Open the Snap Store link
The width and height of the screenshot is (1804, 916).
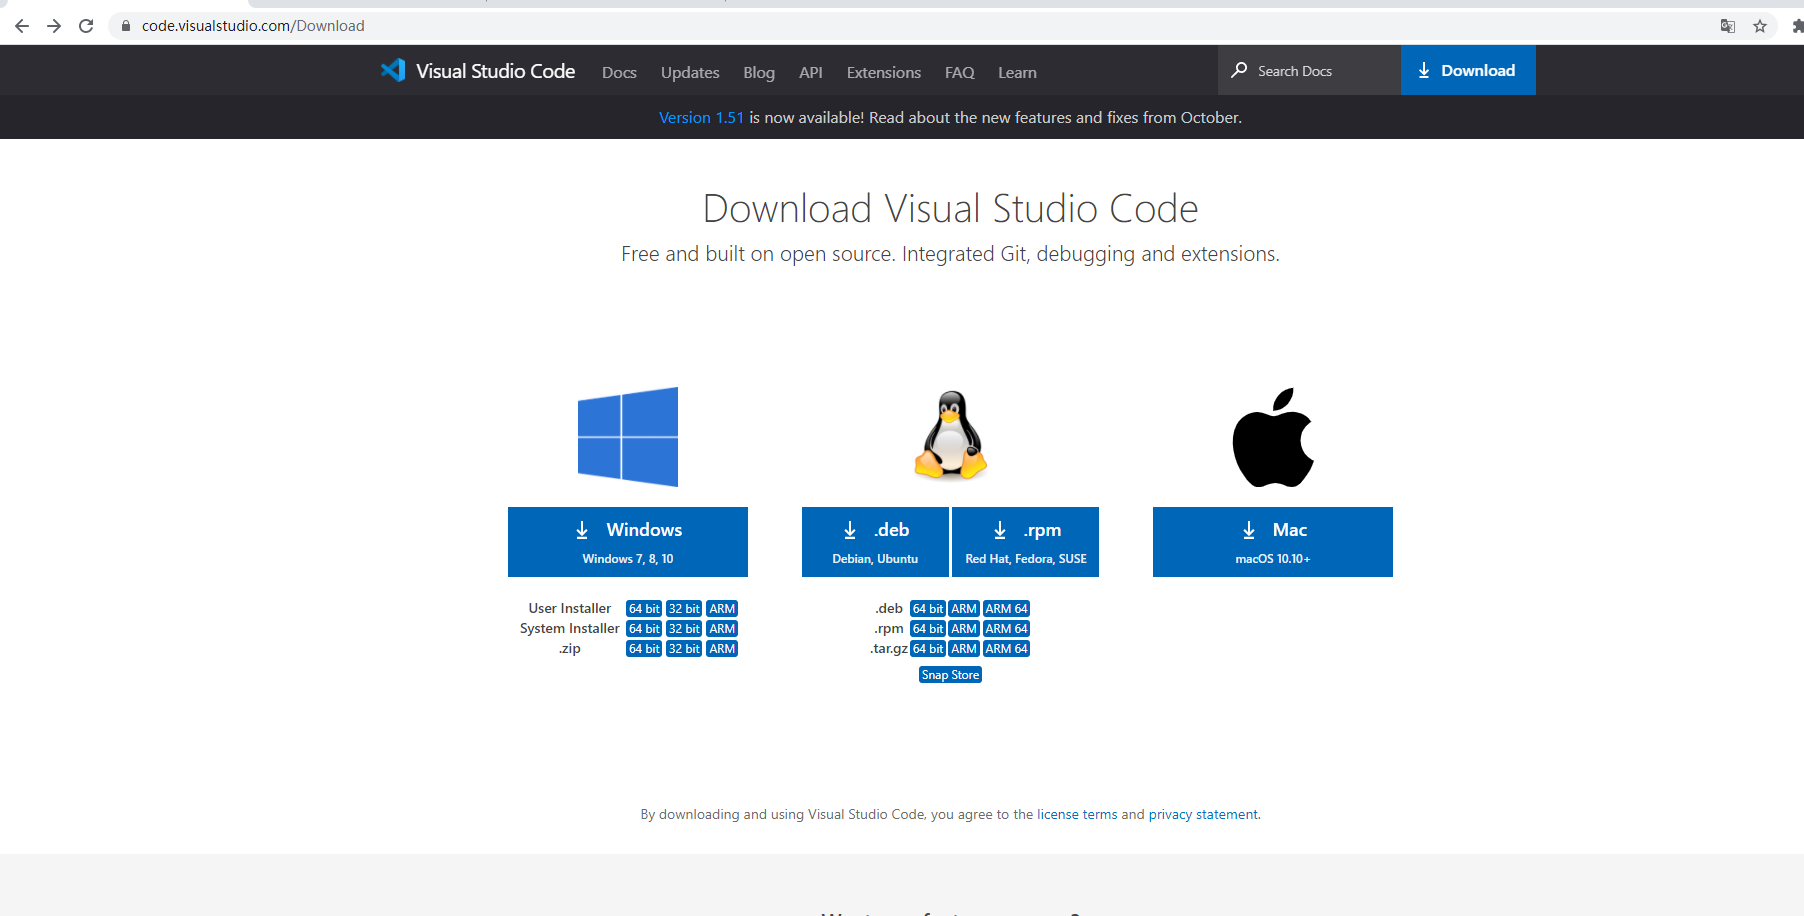[x=950, y=675]
